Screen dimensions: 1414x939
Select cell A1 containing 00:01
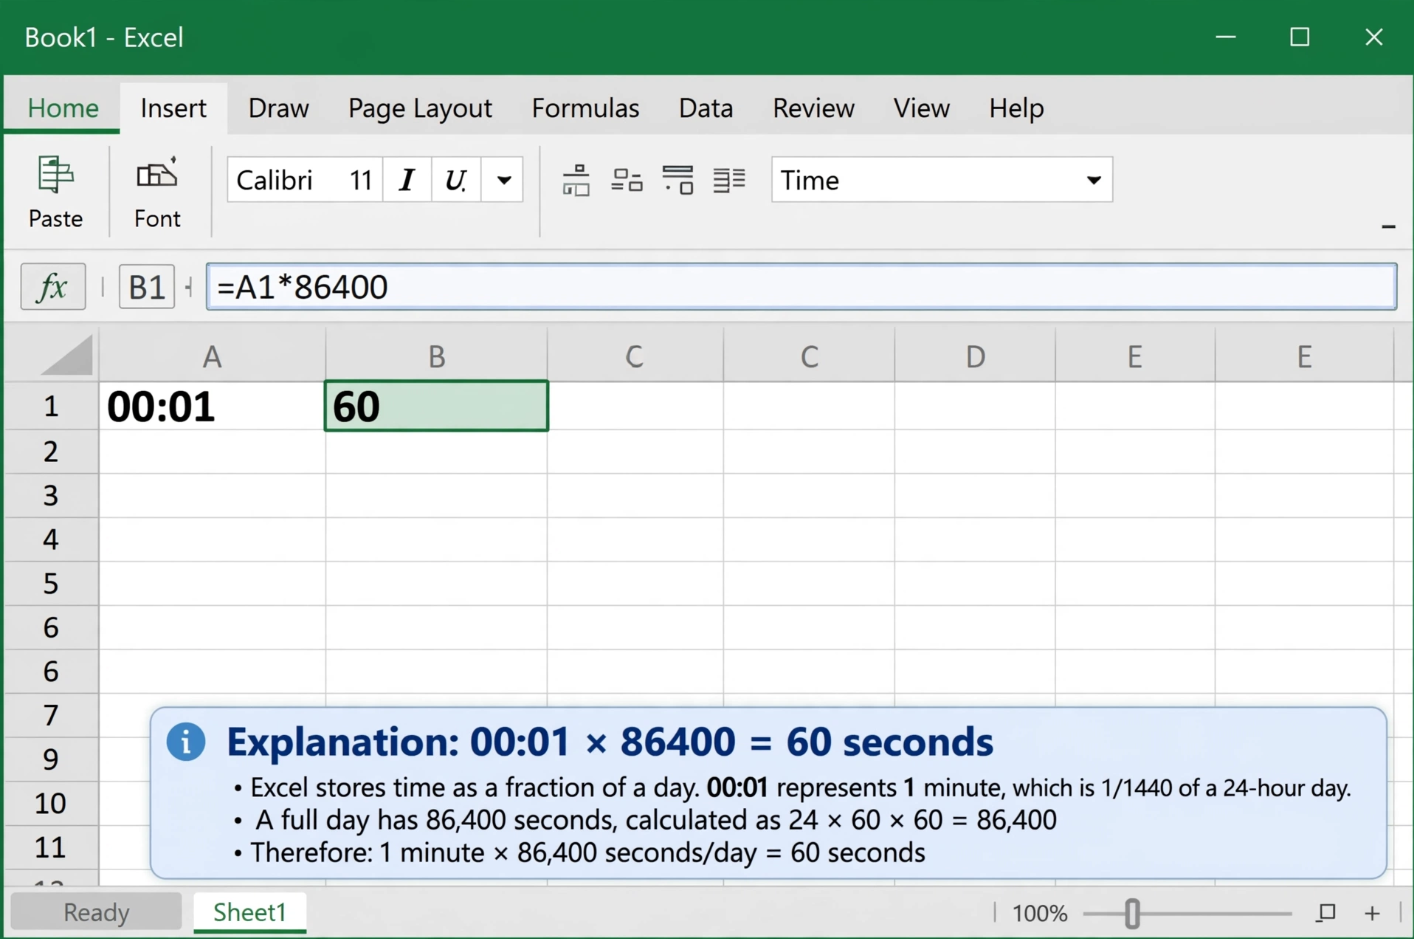pos(212,406)
